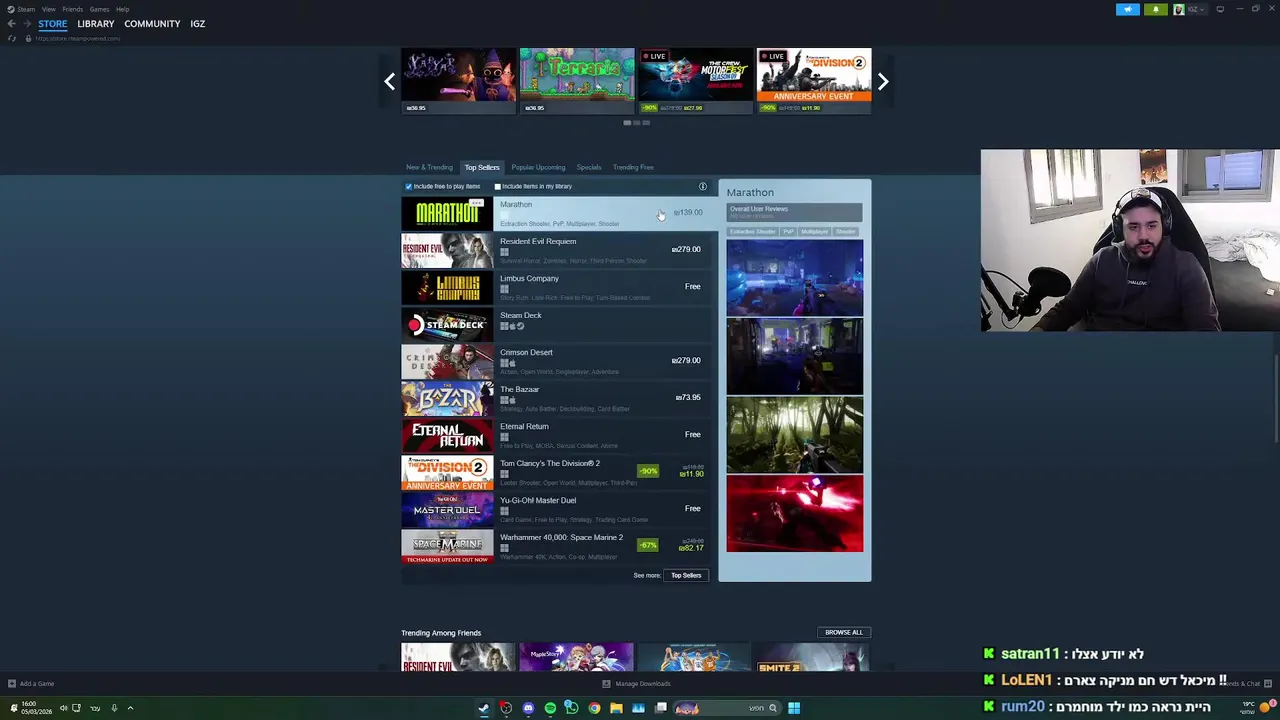The image size is (1280, 720).
Task: Open the Steam menu
Action: 26,9
